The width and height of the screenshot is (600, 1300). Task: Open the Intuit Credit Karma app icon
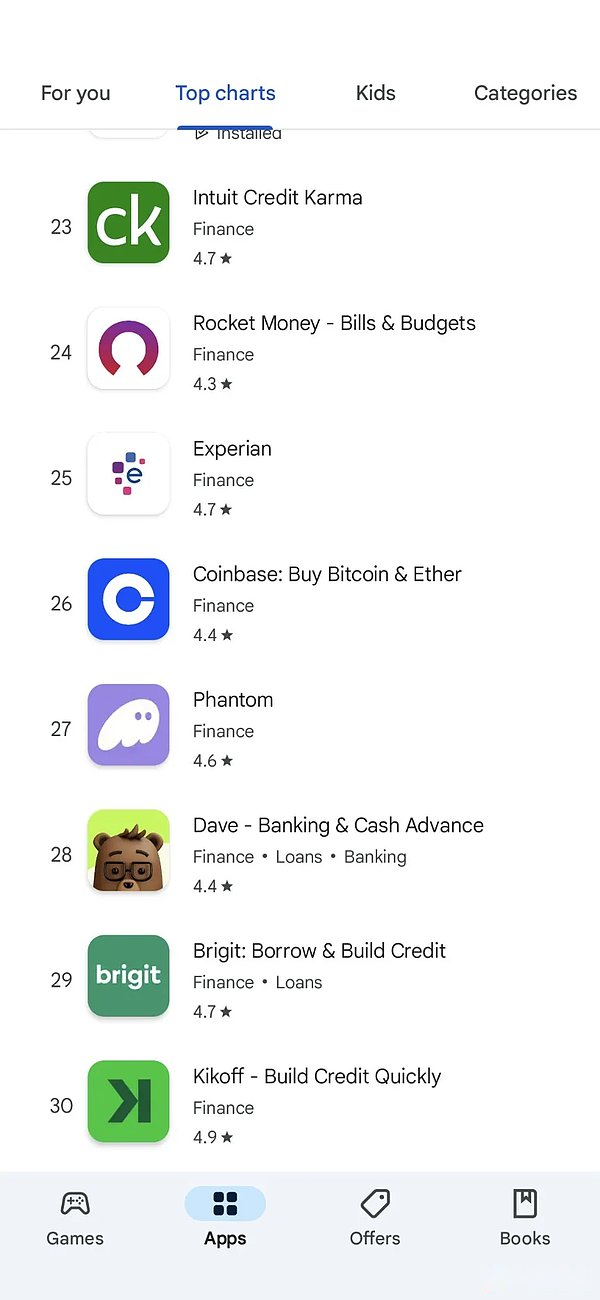click(128, 223)
